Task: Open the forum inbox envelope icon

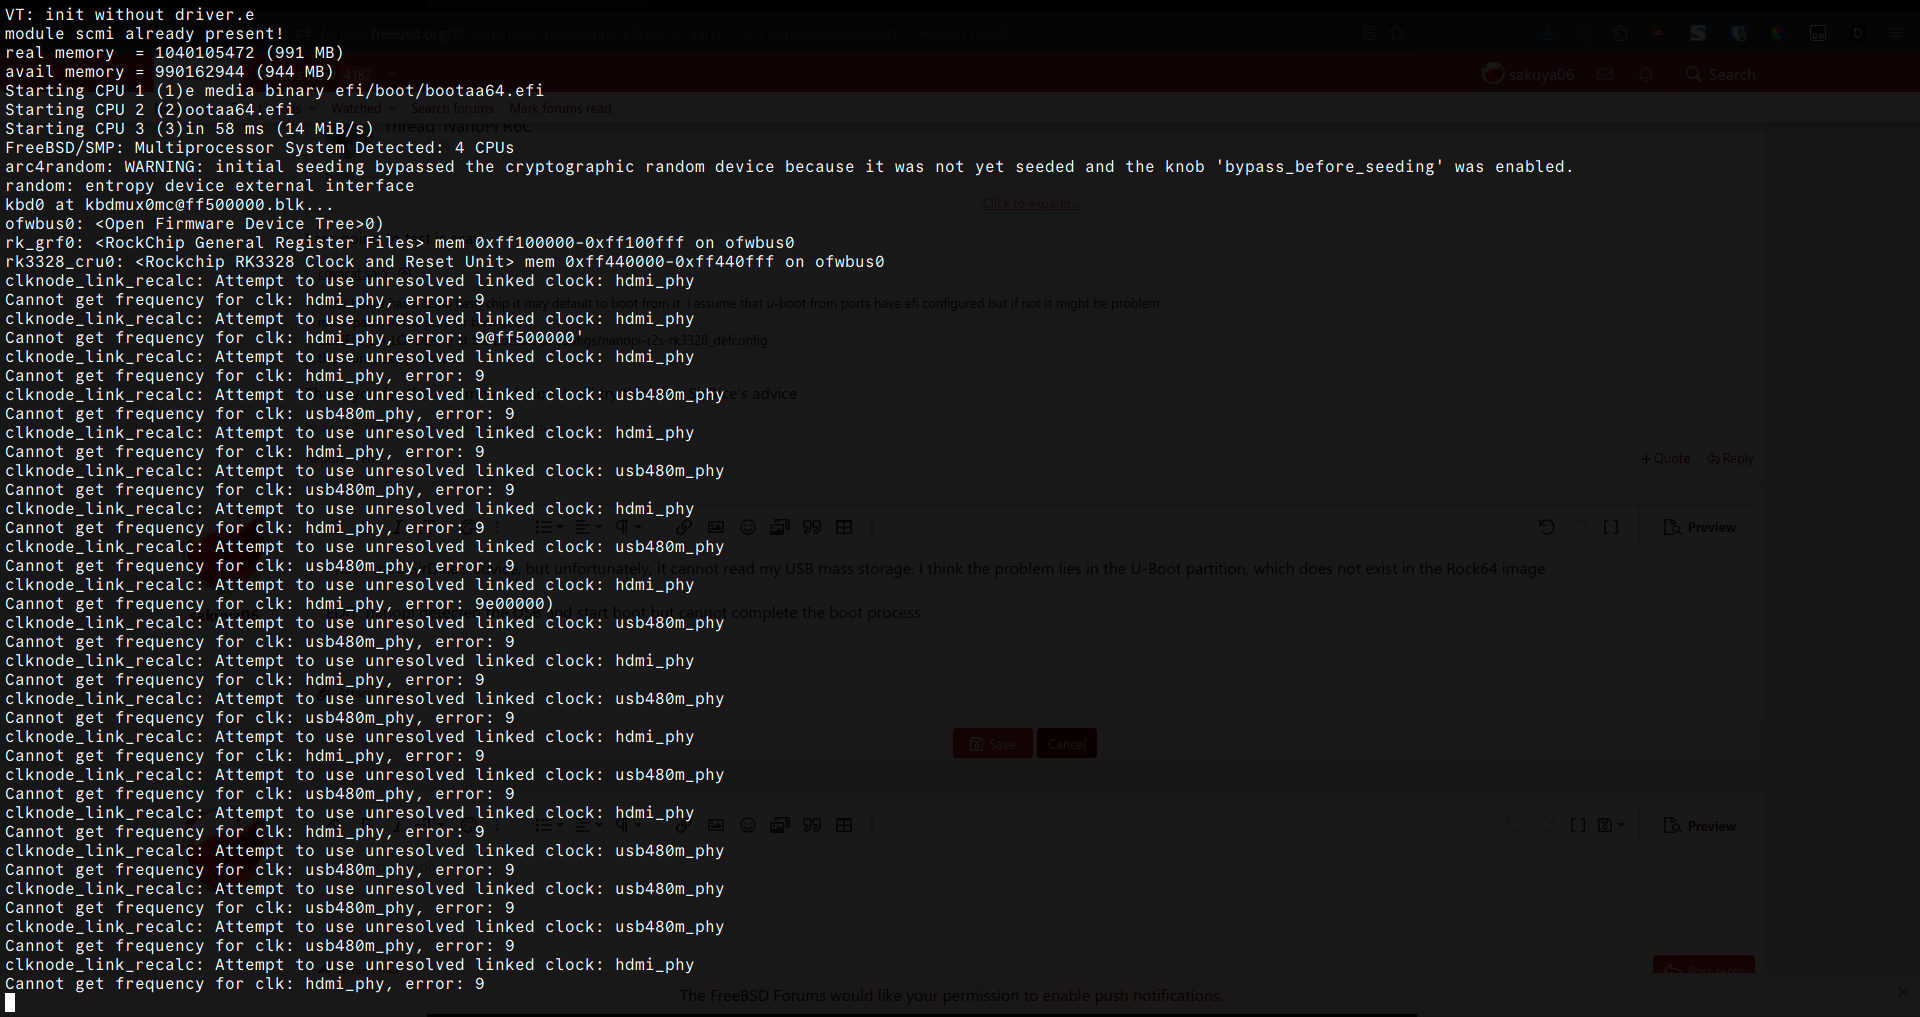Action: click(1605, 74)
